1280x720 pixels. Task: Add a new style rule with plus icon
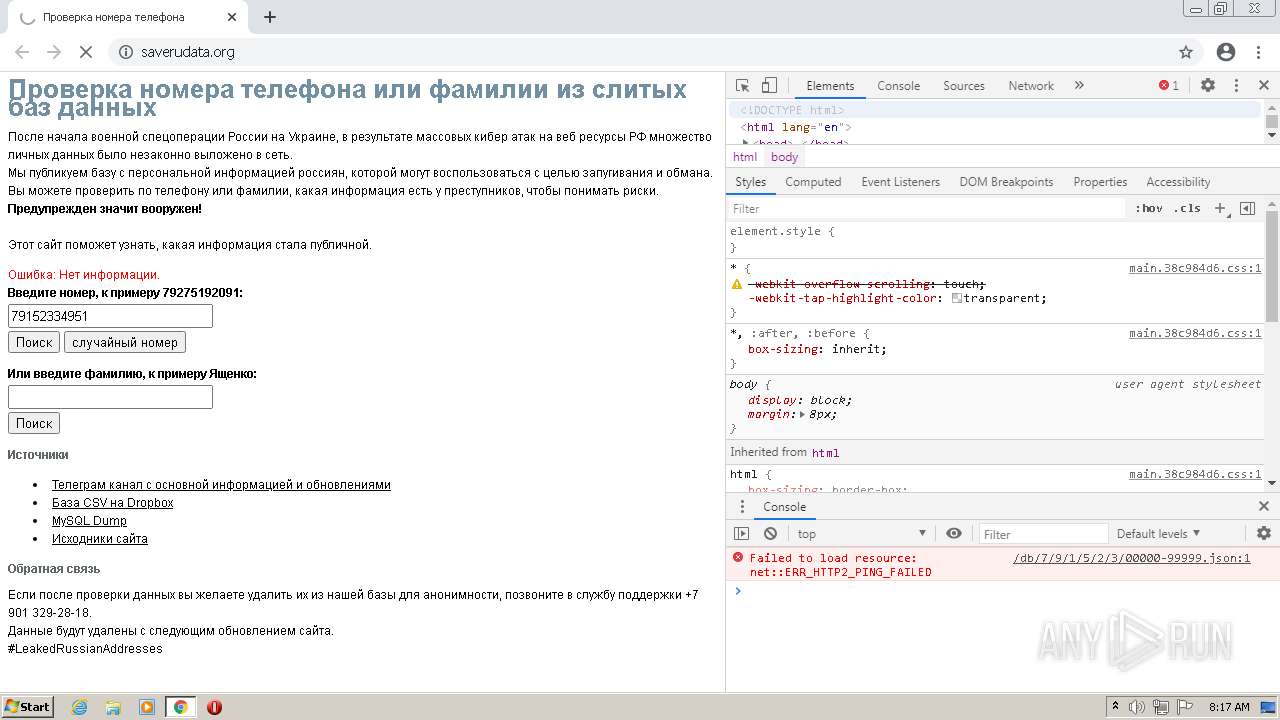[1220, 208]
